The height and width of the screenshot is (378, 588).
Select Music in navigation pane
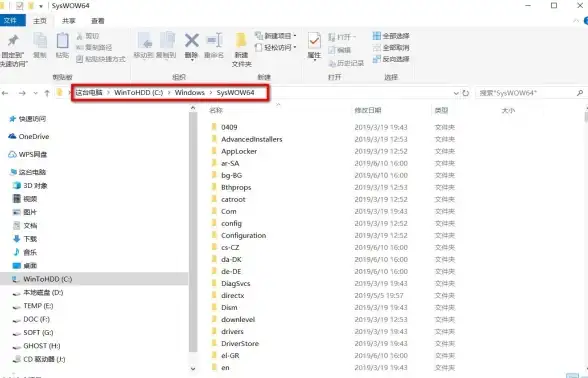25,252
